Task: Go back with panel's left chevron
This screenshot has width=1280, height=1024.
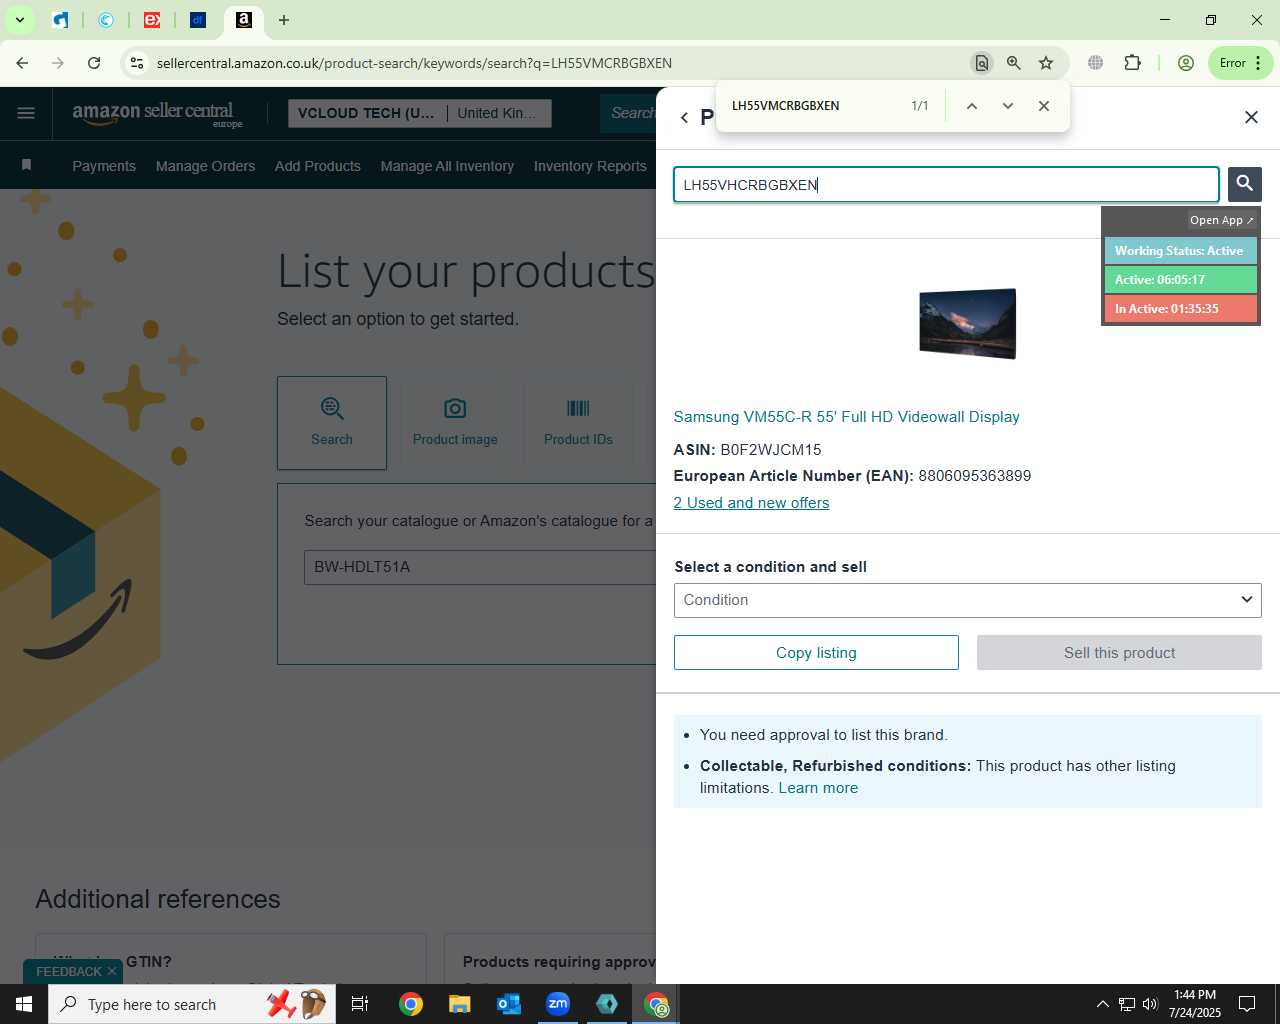Action: [684, 118]
